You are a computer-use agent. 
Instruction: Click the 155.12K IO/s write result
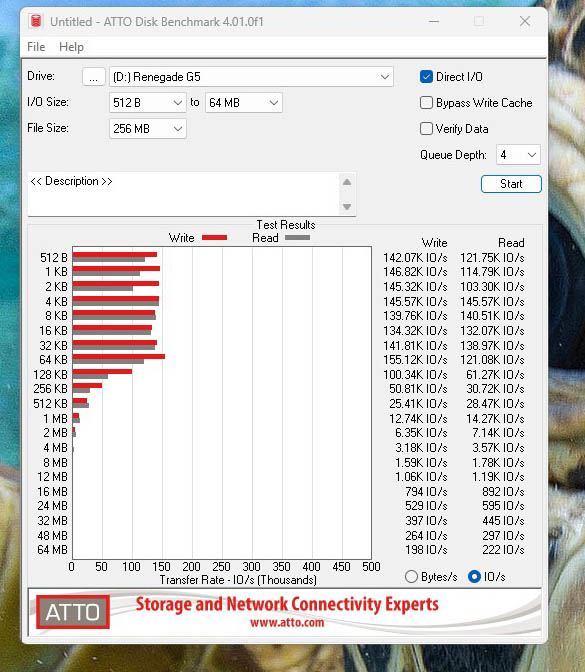point(415,360)
